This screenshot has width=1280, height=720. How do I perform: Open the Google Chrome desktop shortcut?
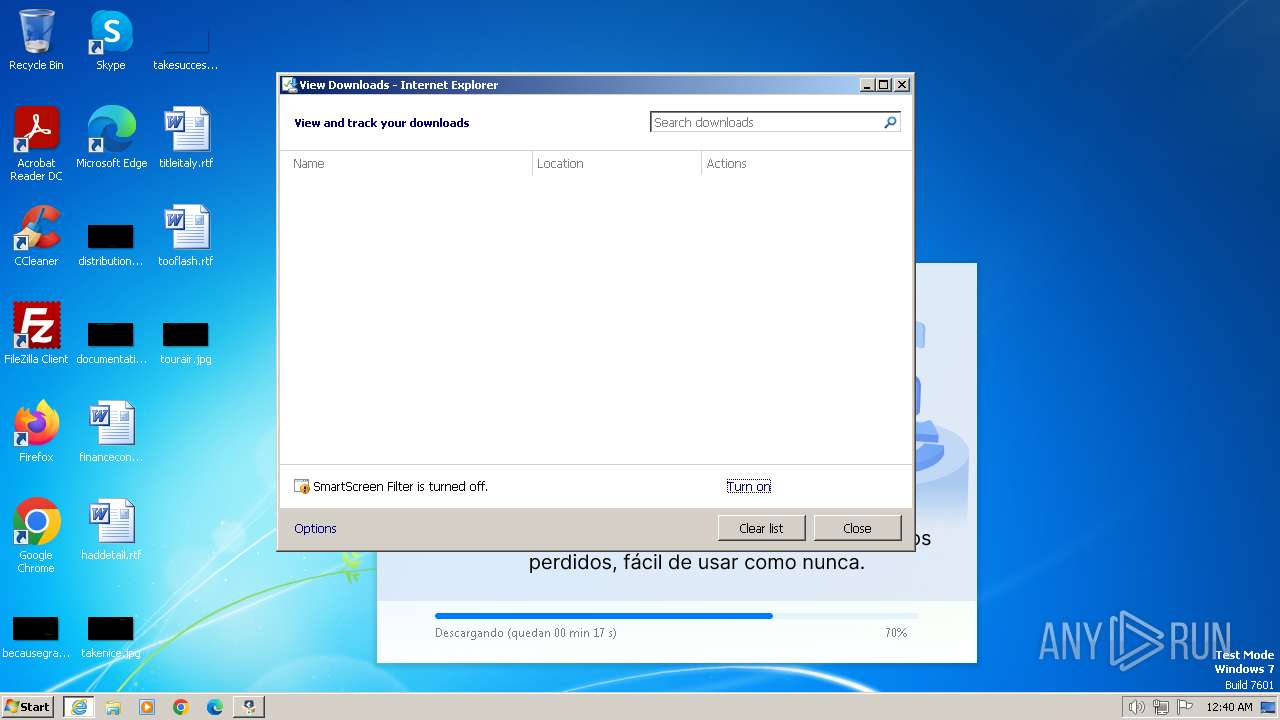coord(36,536)
